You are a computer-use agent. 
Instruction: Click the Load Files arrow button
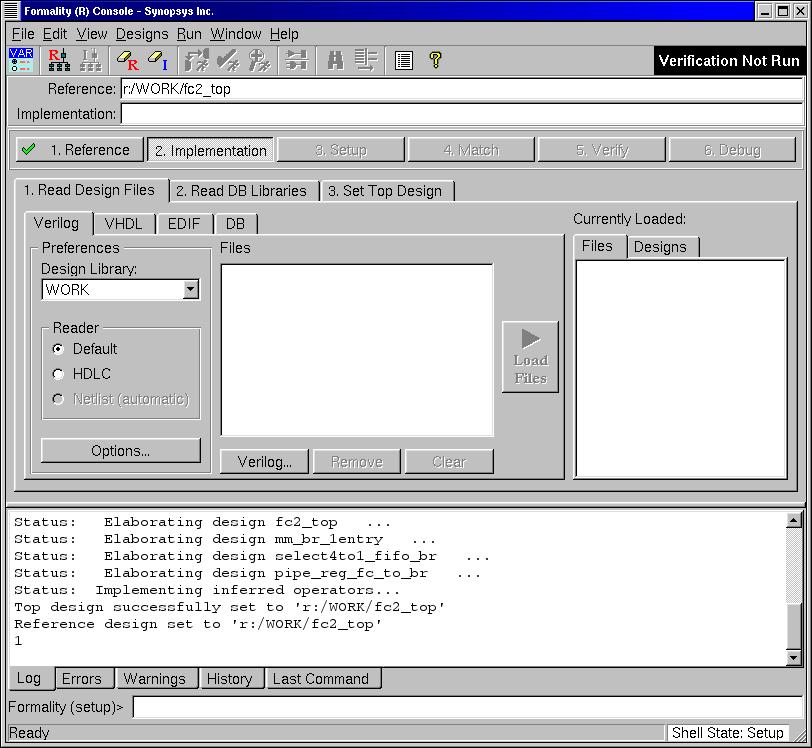point(530,356)
